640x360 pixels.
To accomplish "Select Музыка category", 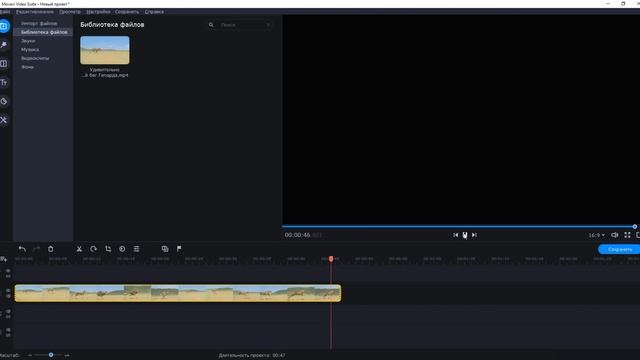I will tap(30, 50).
